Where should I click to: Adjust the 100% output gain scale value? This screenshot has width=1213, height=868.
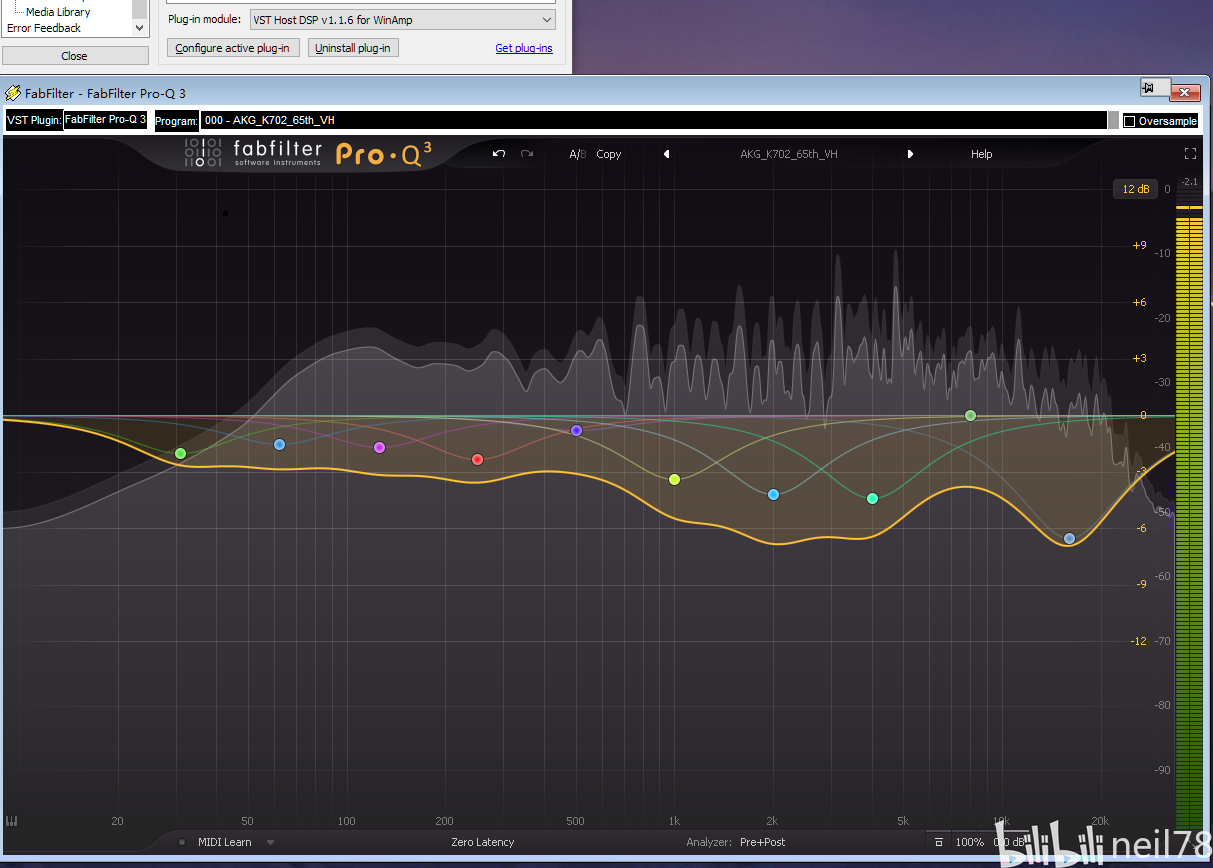[970, 842]
